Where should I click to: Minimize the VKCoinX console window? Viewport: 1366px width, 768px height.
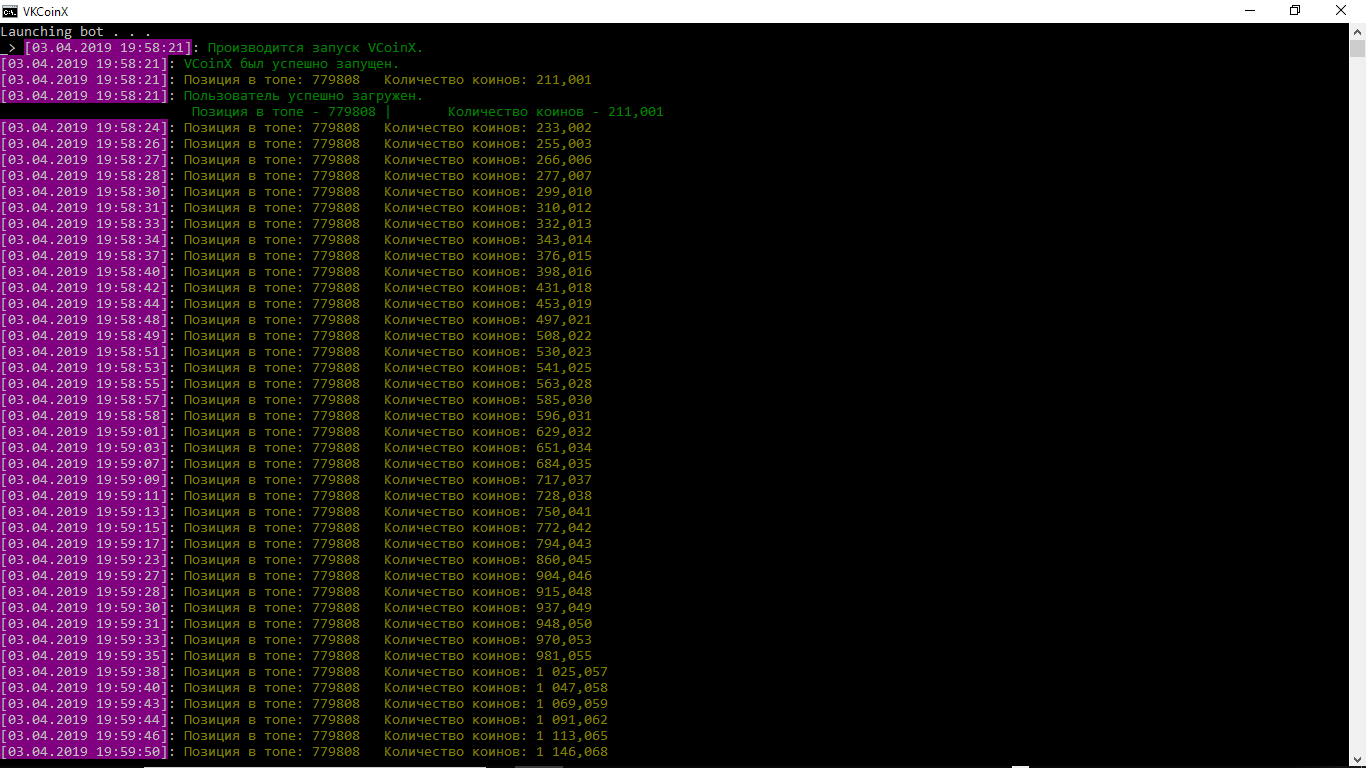pos(1249,11)
